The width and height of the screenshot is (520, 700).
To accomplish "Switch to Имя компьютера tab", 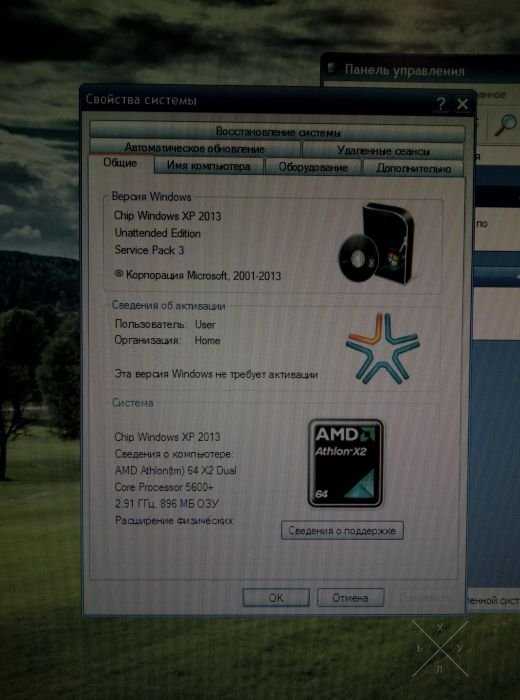I will (209, 167).
